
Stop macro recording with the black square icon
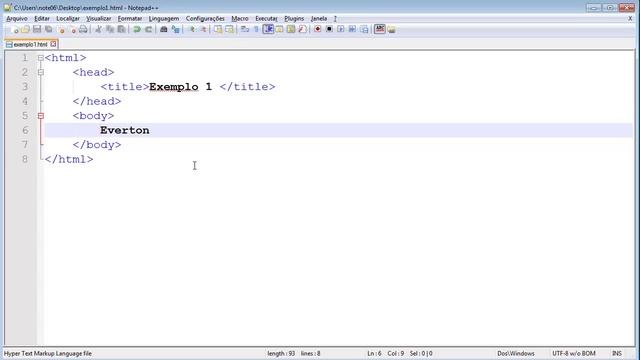point(329,29)
